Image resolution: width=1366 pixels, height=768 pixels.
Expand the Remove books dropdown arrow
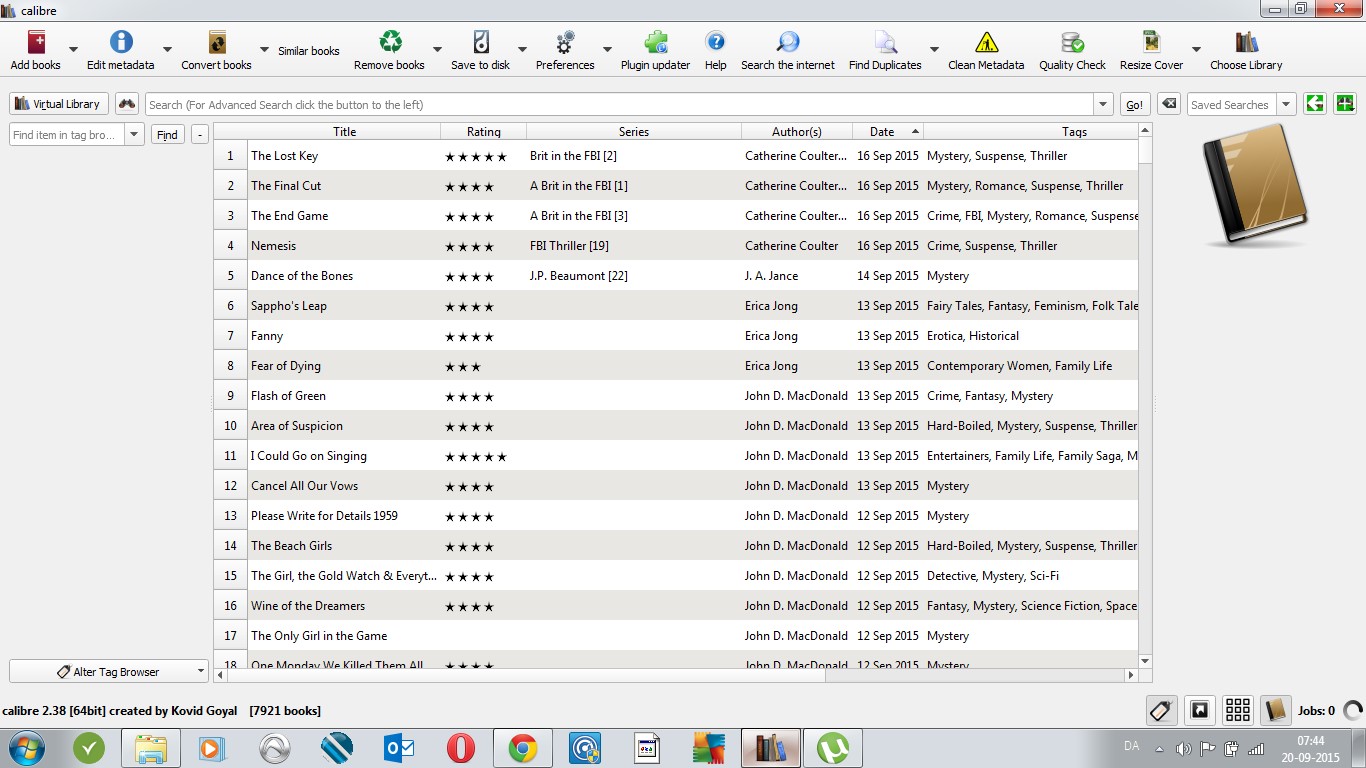[437, 49]
